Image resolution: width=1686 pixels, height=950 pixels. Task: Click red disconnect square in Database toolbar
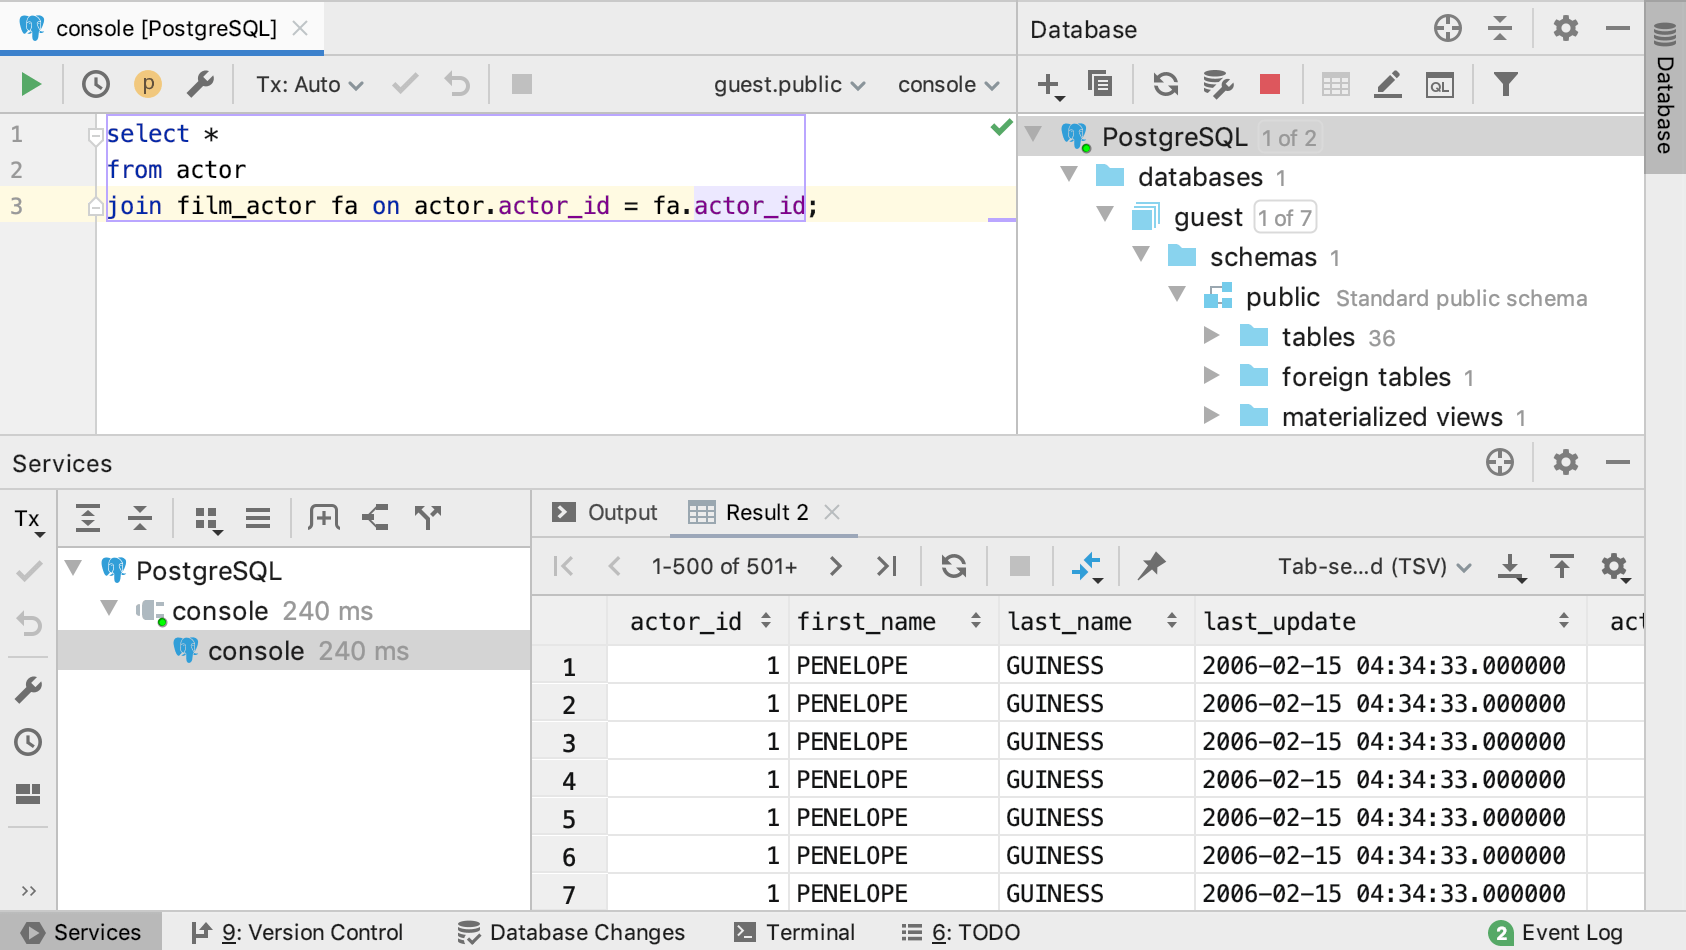pyautogui.click(x=1270, y=84)
